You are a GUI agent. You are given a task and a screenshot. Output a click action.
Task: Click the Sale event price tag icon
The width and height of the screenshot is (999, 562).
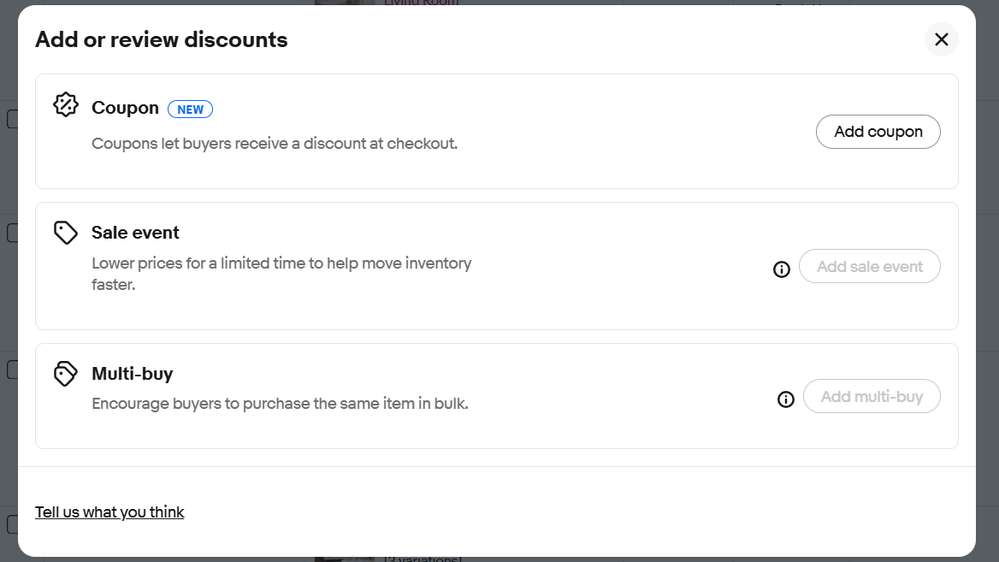[x=66, y=233]
